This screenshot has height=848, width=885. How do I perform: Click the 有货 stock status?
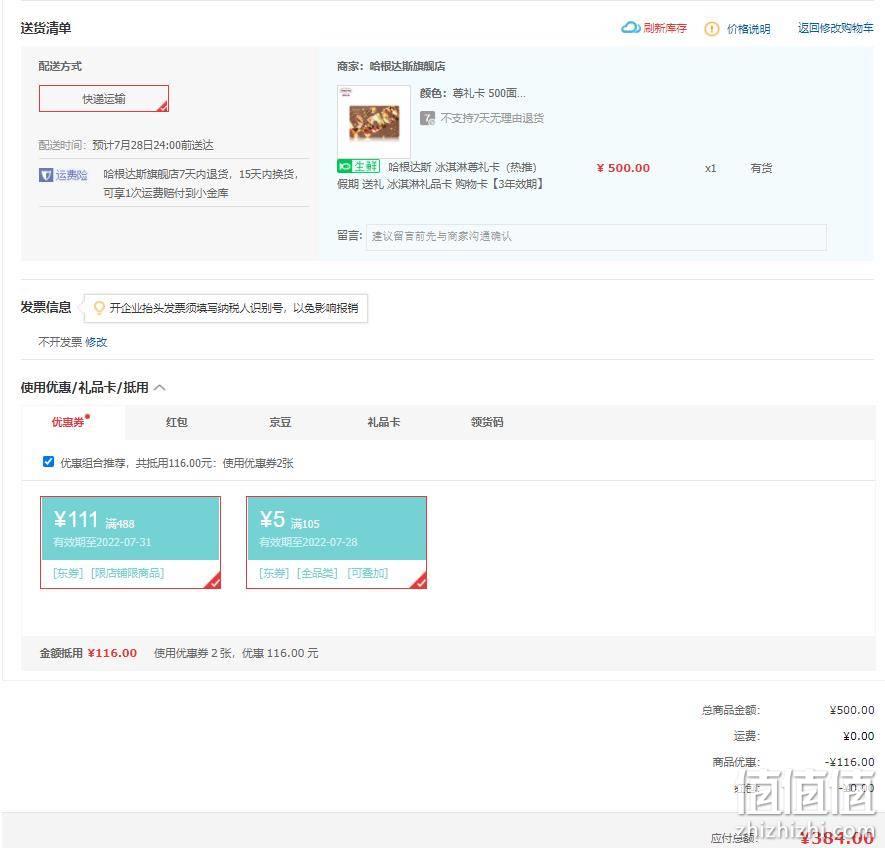tap(761, 168)
